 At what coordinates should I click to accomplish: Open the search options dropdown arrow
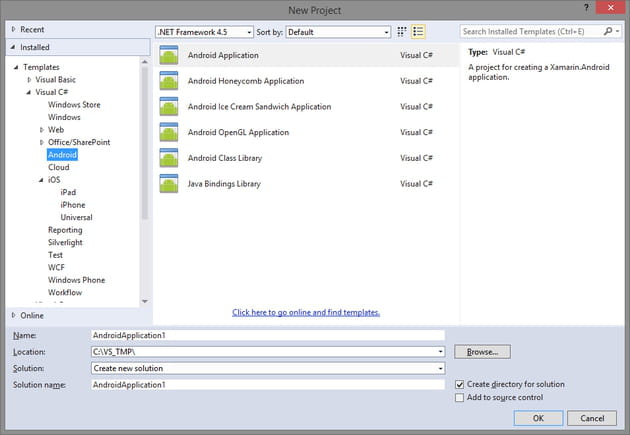coord(618,31)
